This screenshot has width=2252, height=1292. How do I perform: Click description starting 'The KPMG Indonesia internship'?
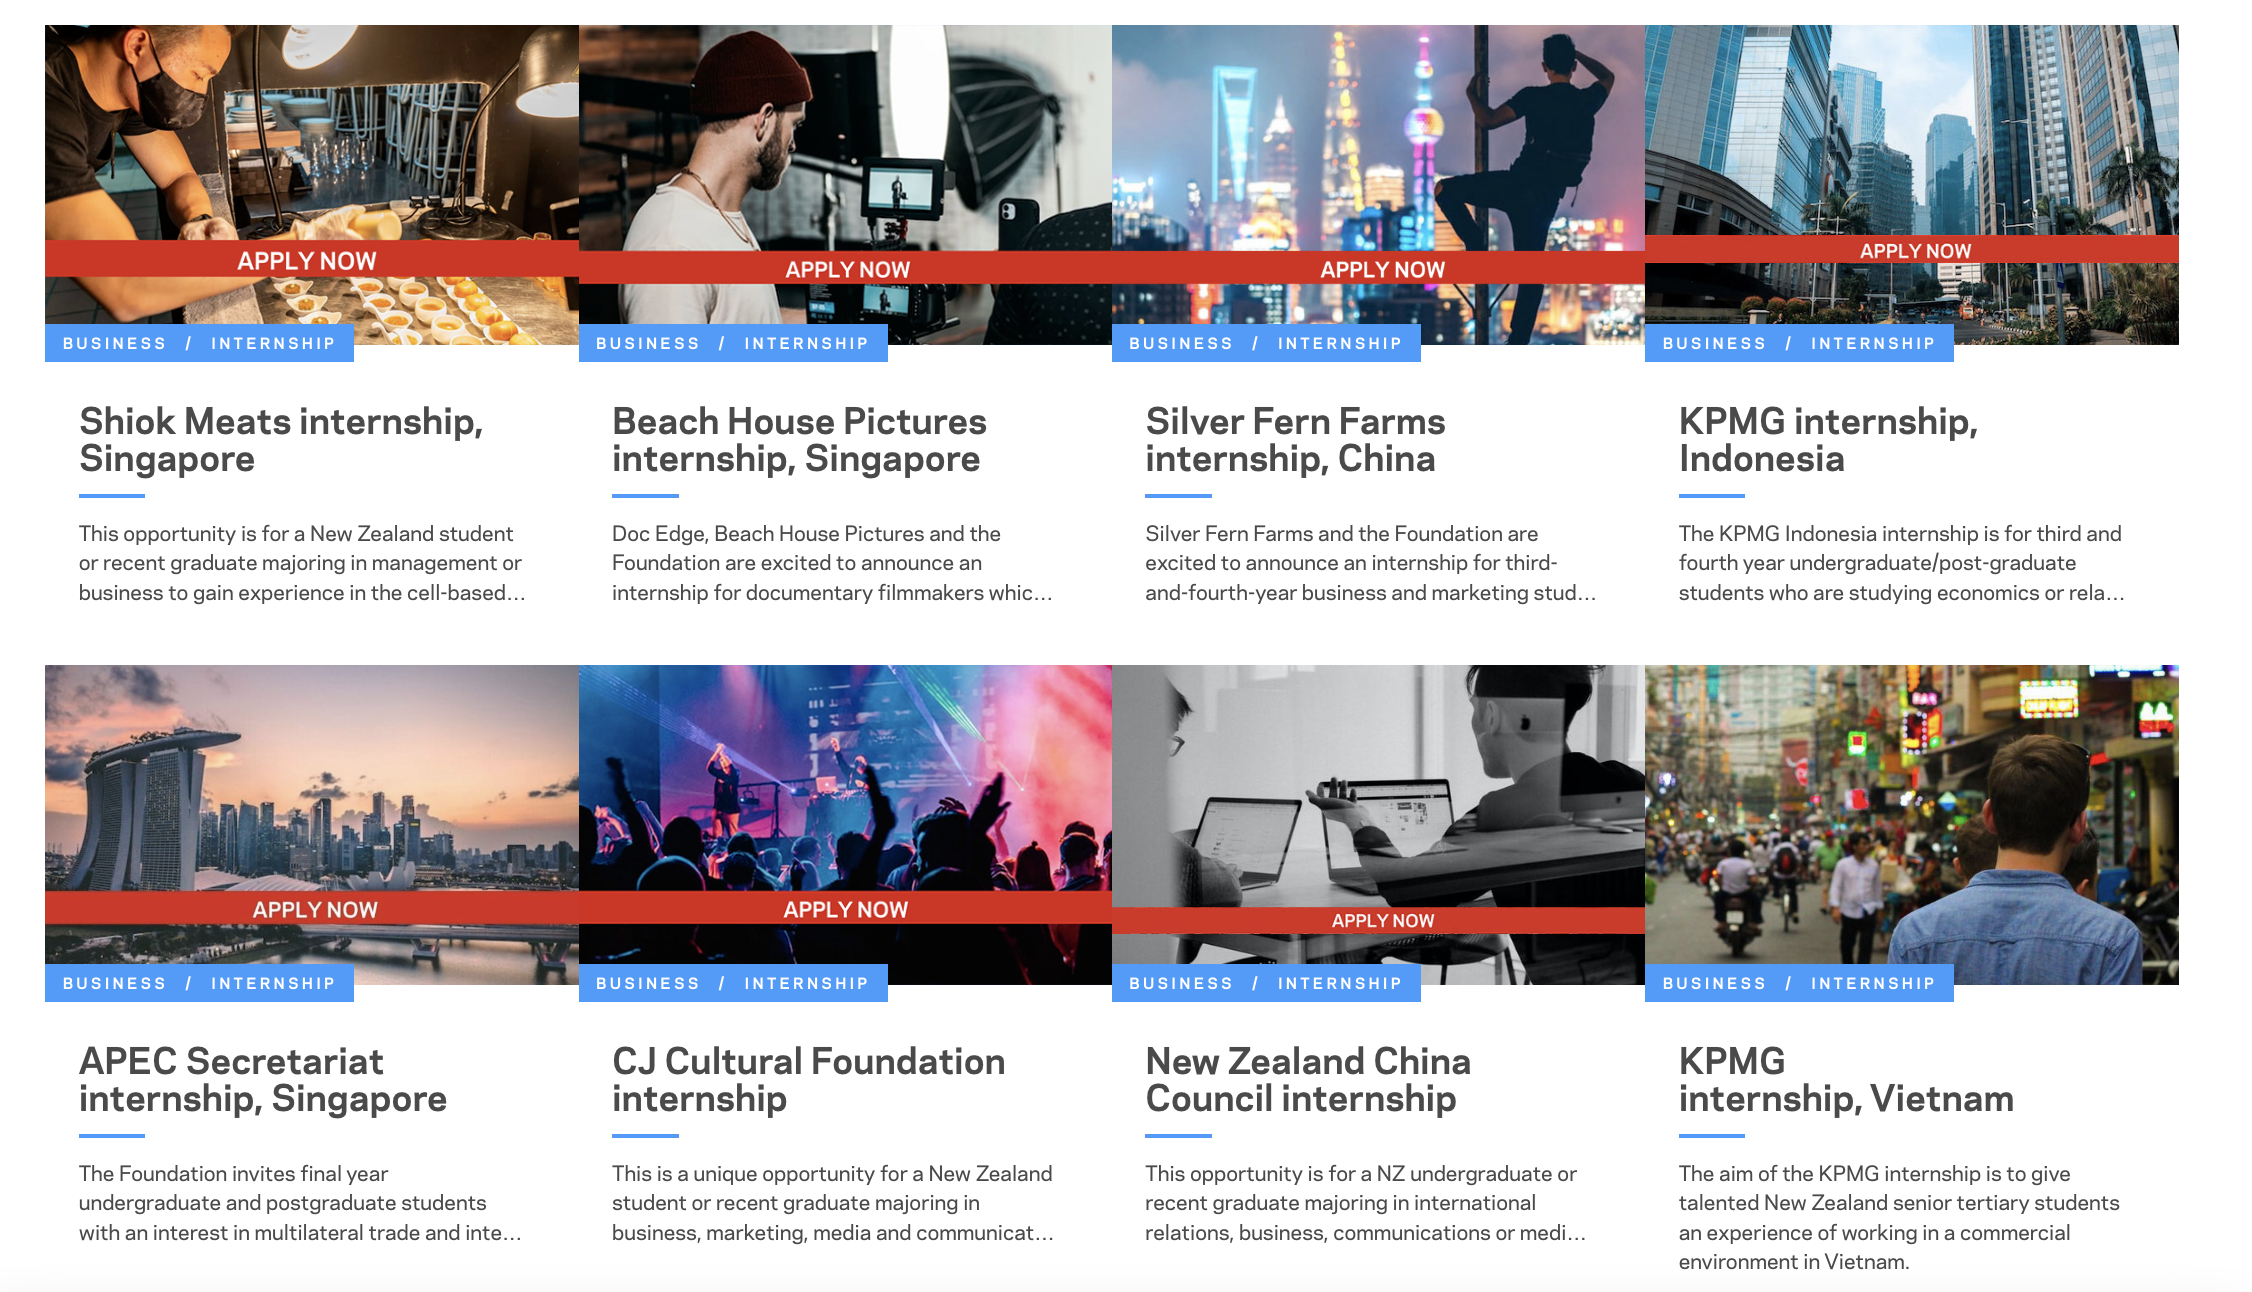point(1901,563)
